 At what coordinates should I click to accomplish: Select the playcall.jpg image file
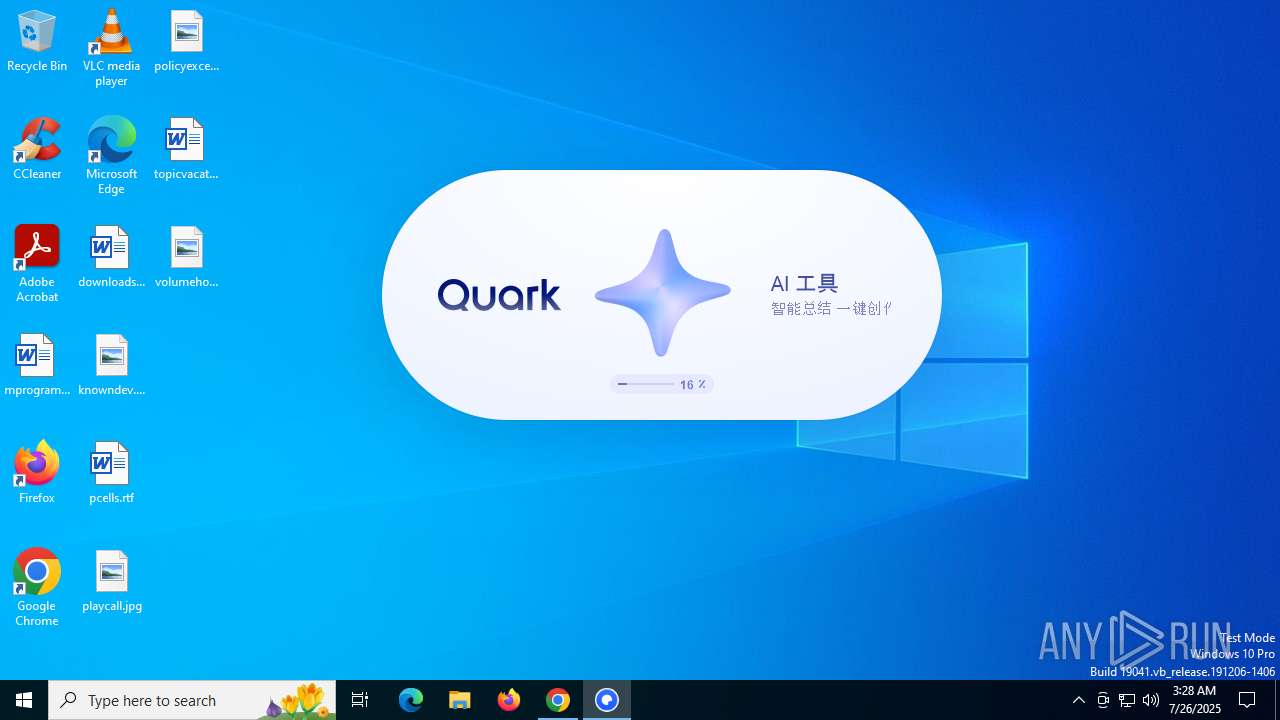point(111,581)
